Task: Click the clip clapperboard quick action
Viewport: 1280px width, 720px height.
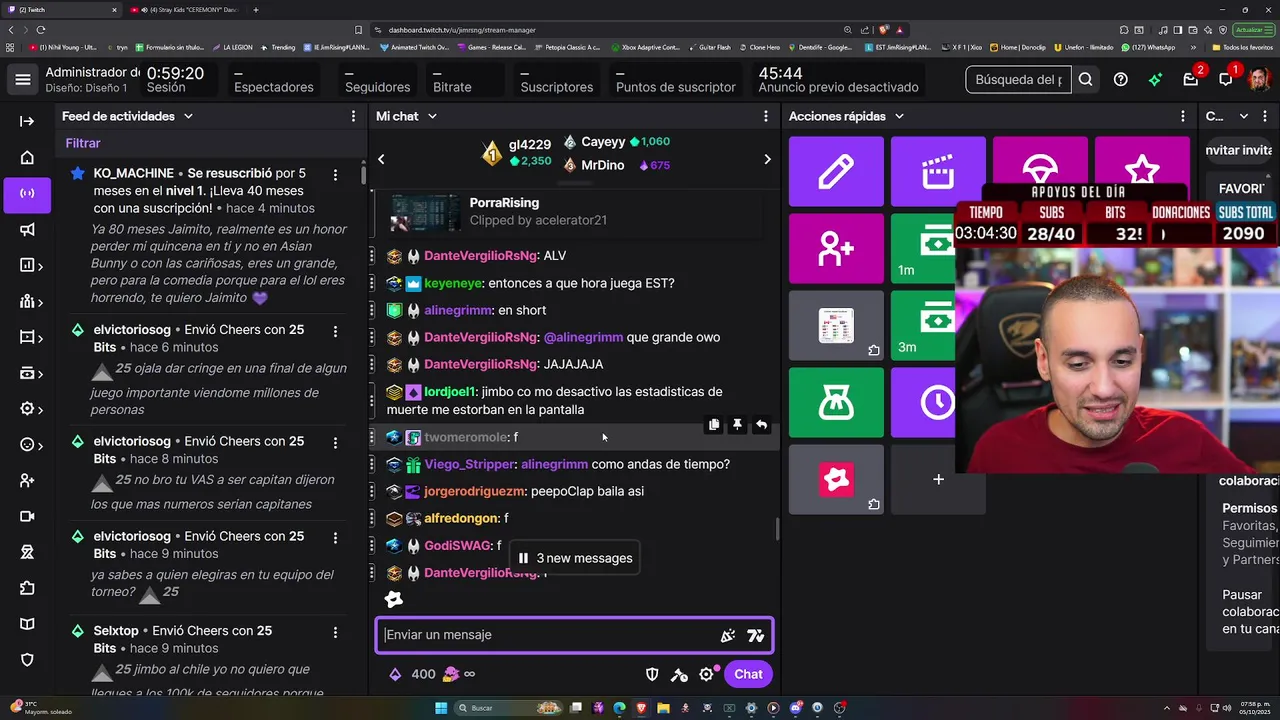Action: [x=938, y=172]
